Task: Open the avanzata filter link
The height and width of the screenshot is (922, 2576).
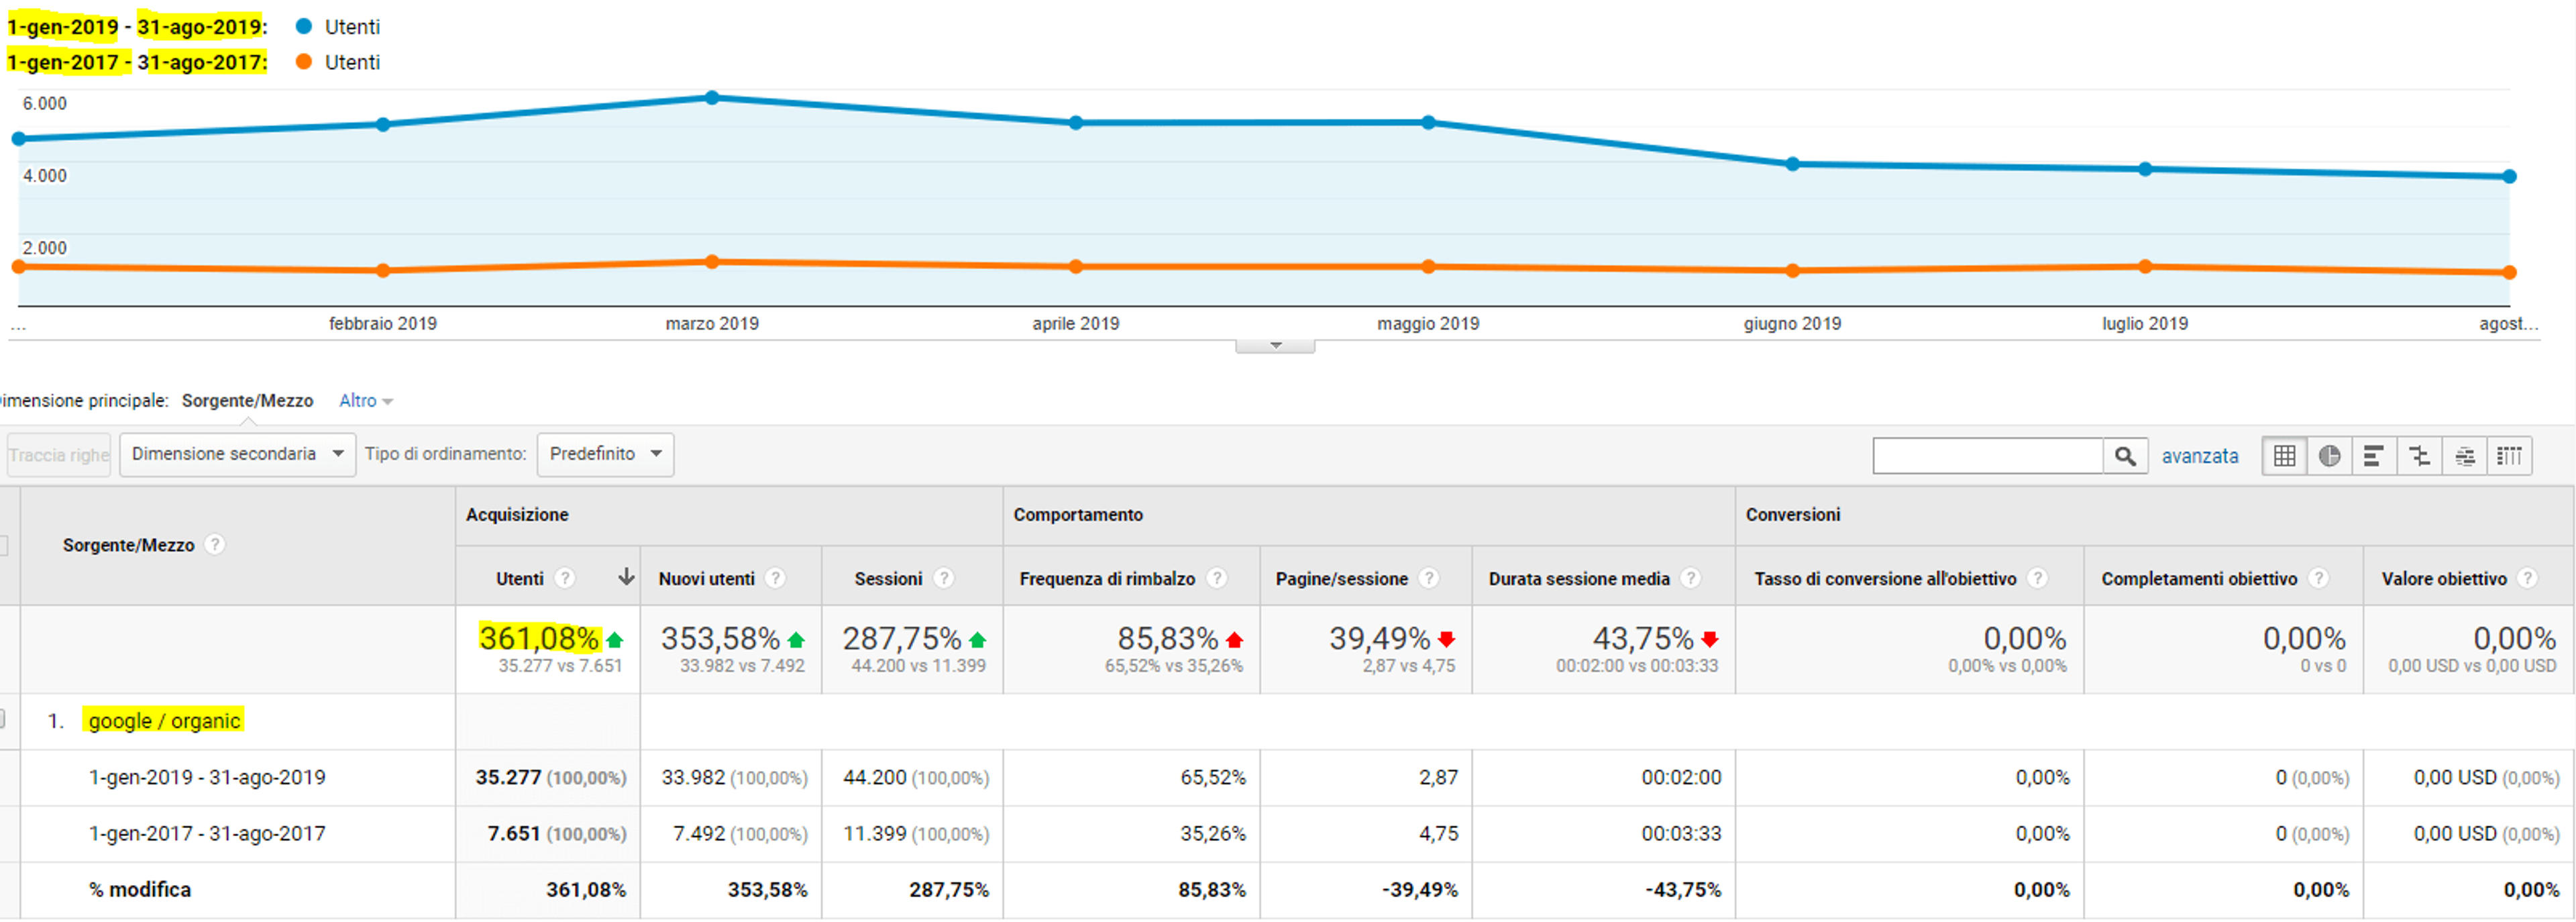Action: pyautogui.click(x=2200, y=456)
